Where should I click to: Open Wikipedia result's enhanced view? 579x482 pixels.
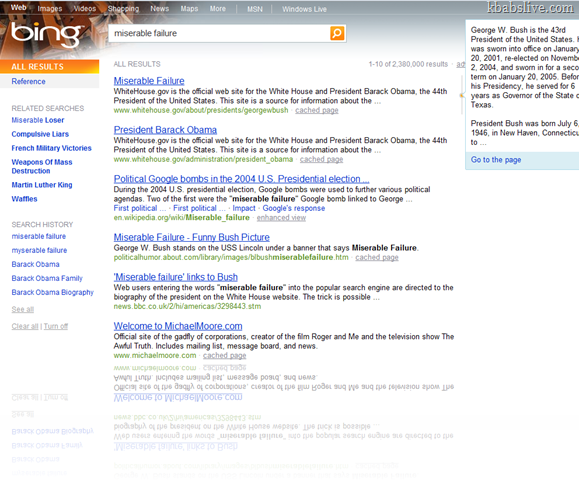pos(281,218)
